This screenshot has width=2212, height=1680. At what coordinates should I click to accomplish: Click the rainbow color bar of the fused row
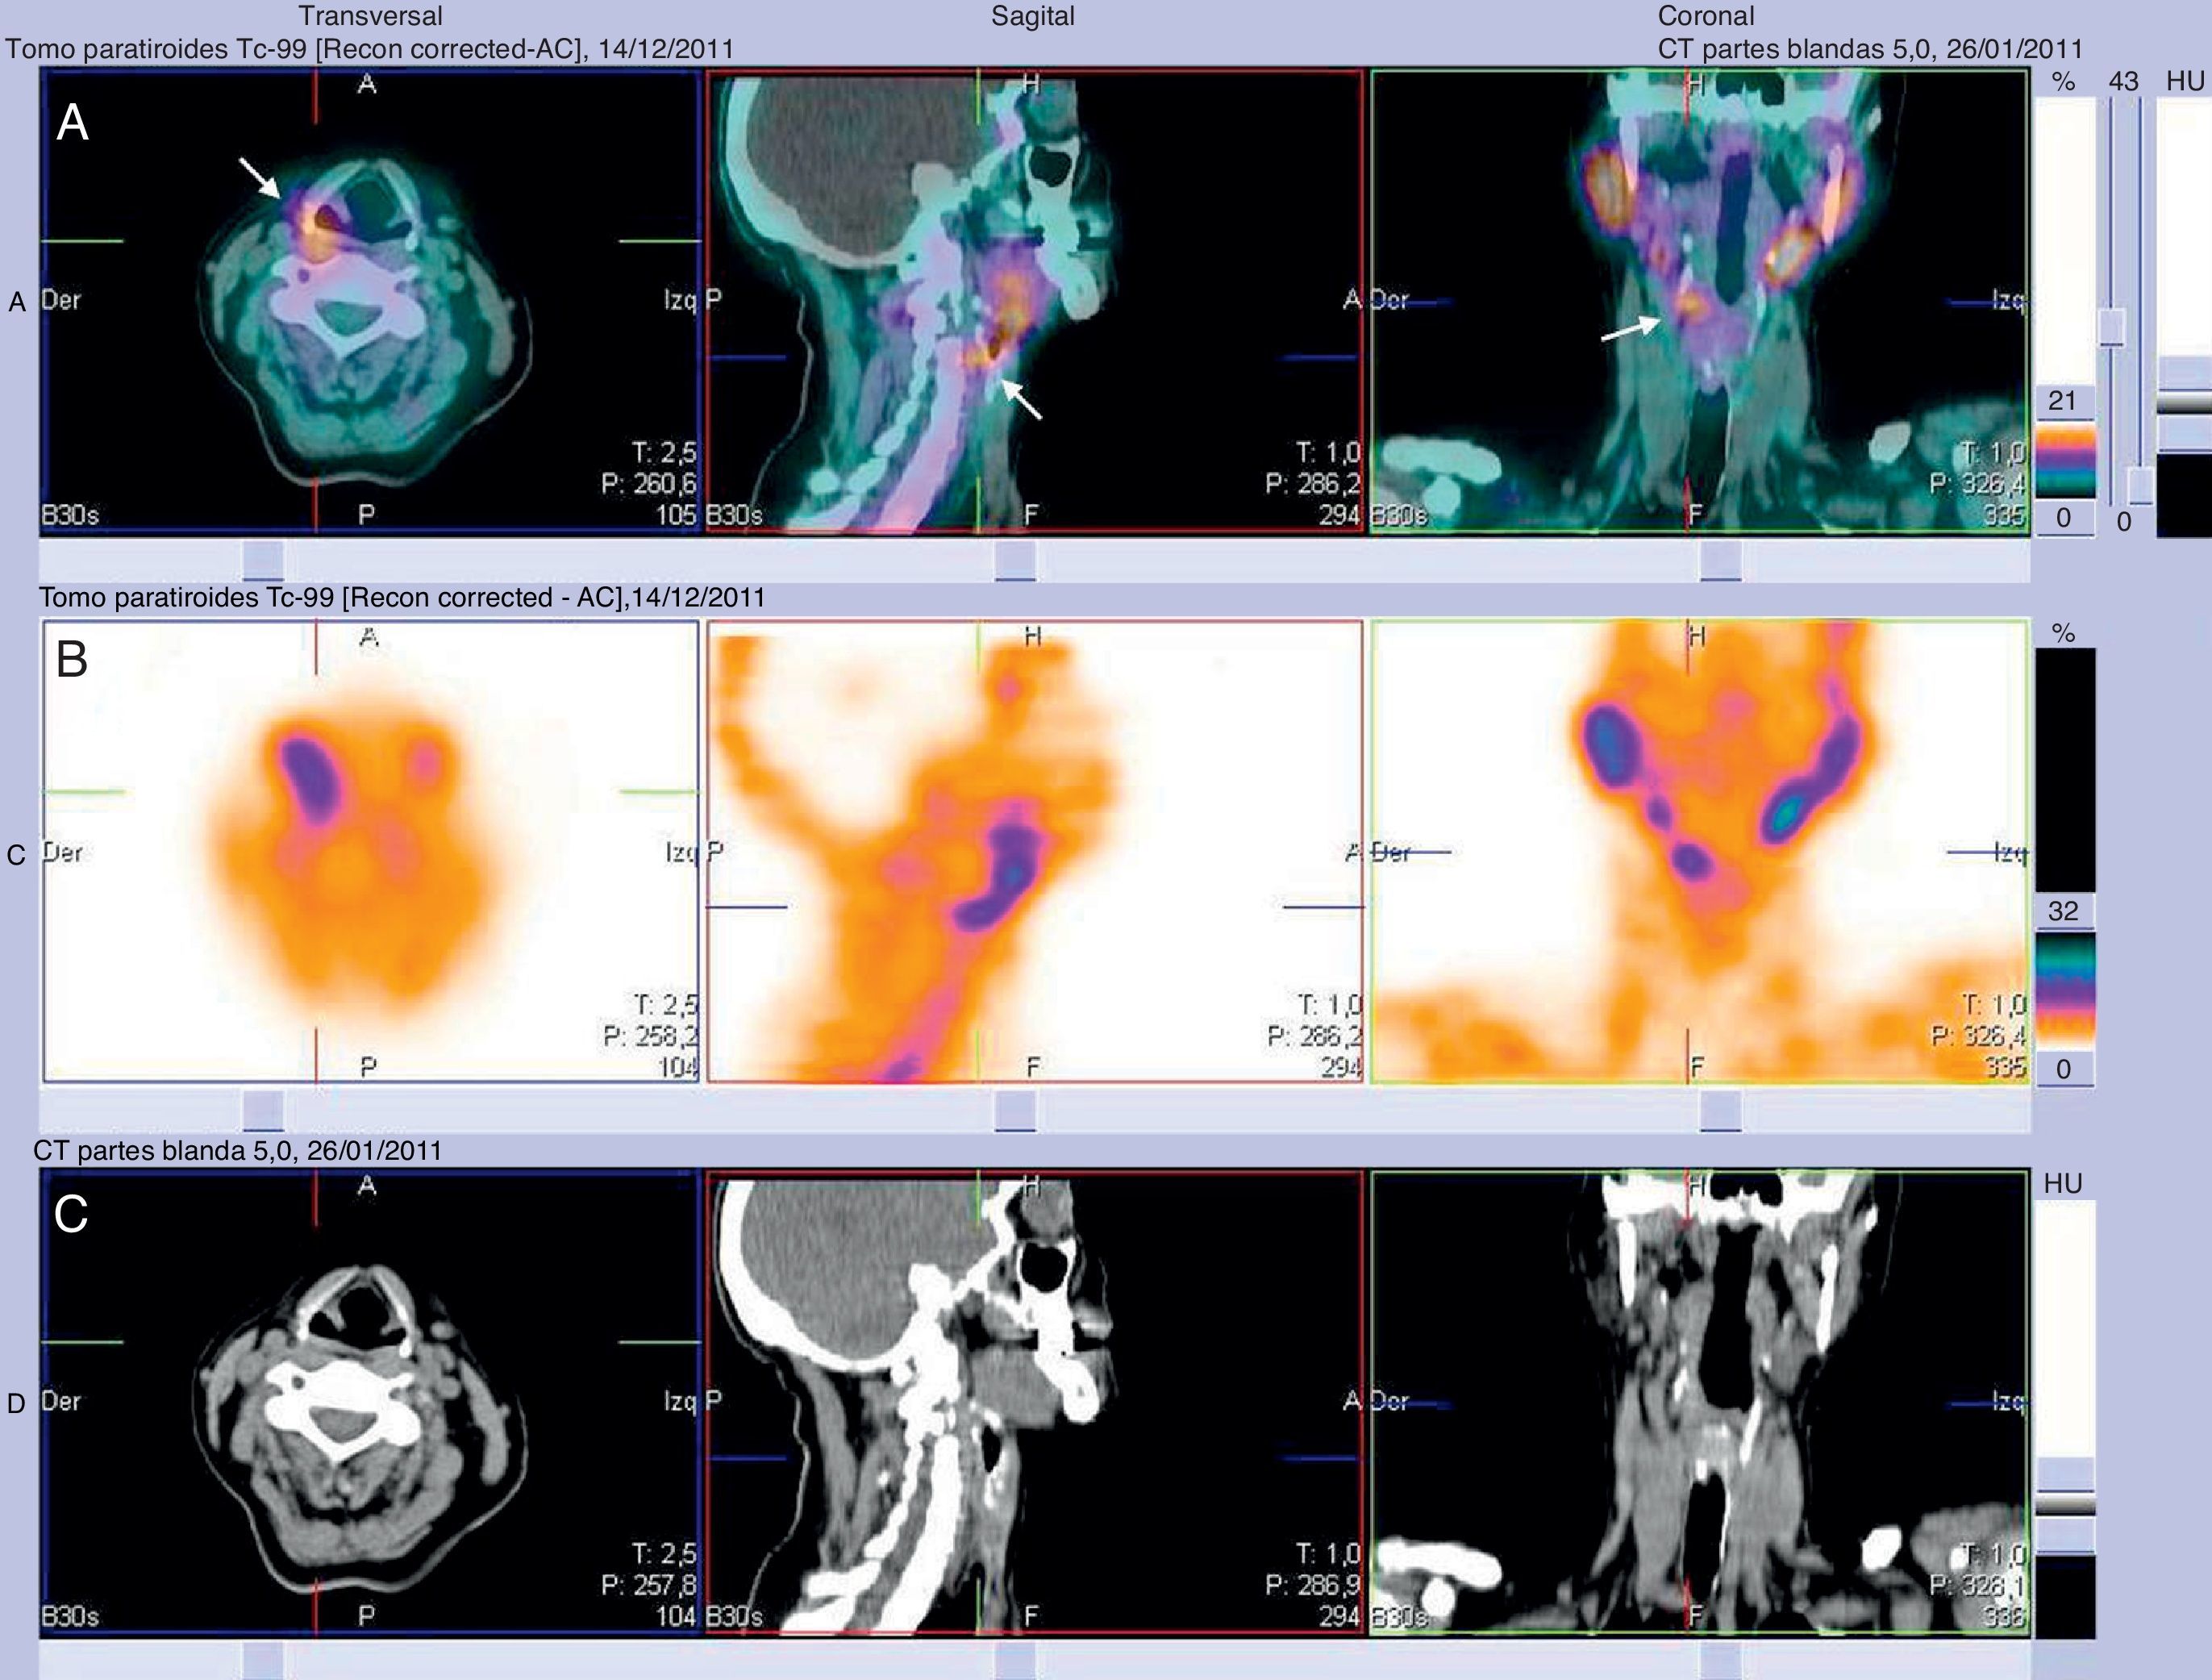(2065, 460)
